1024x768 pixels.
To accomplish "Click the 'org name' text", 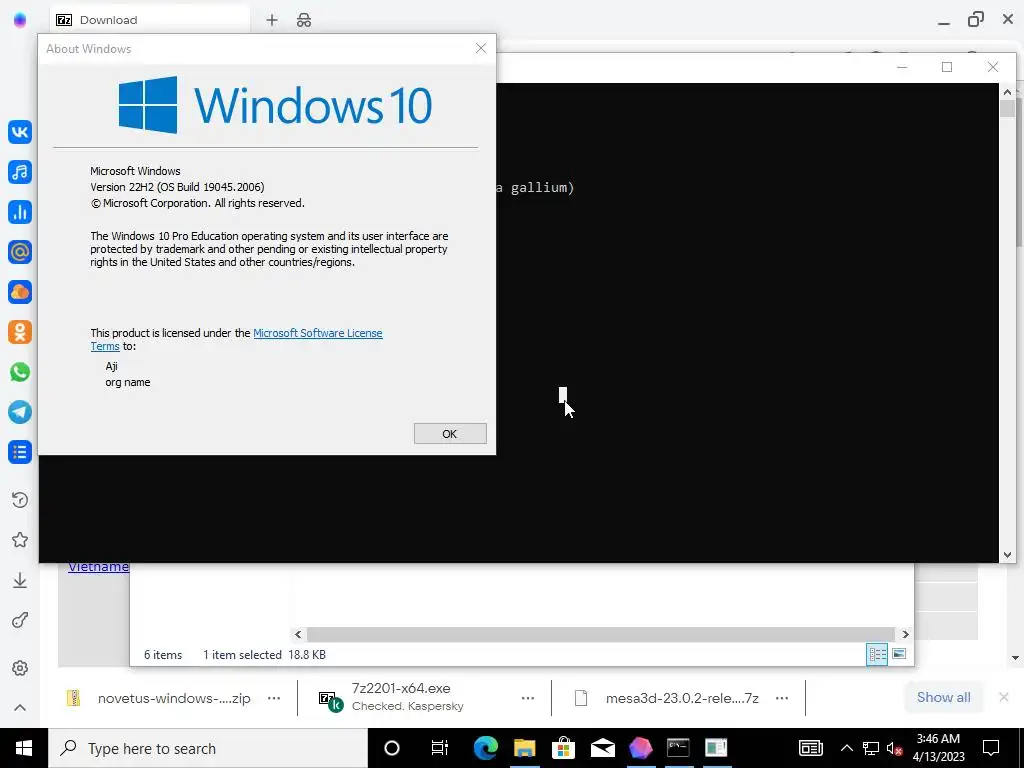I will (x=127, y=382).
